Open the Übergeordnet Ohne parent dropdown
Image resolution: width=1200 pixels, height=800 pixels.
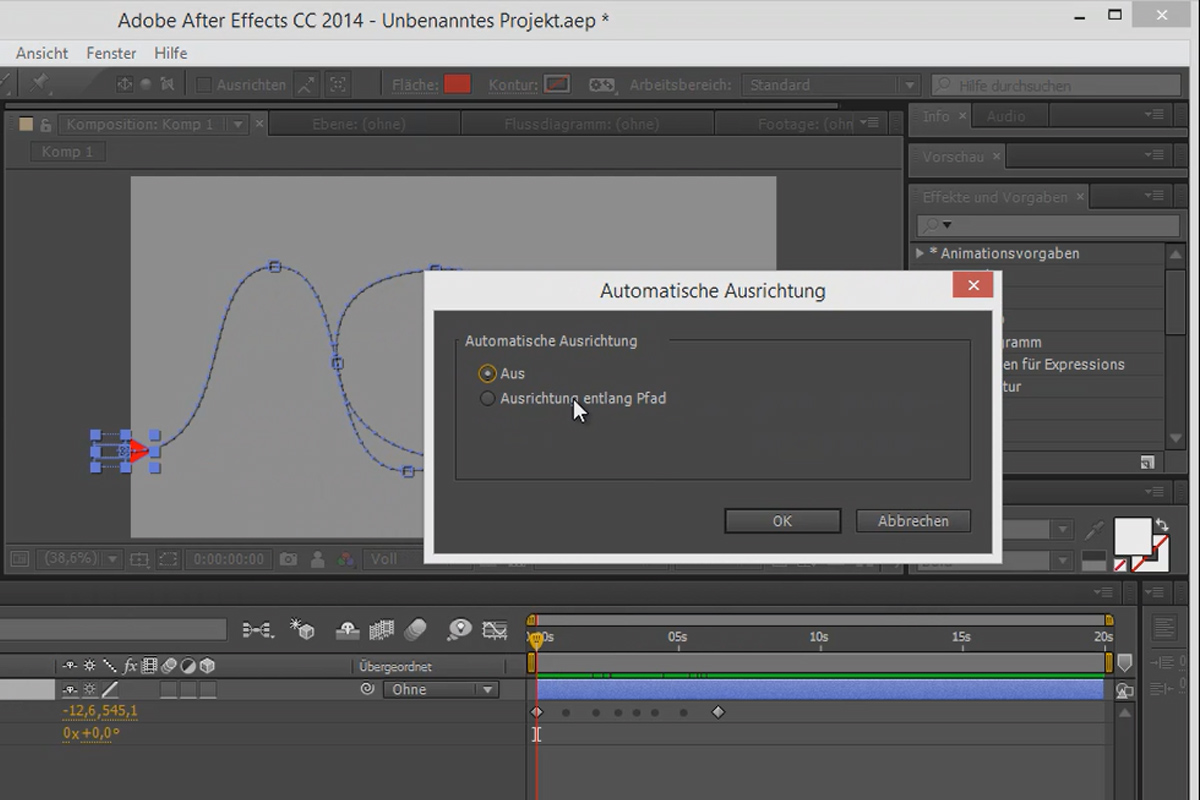point(440,689)
